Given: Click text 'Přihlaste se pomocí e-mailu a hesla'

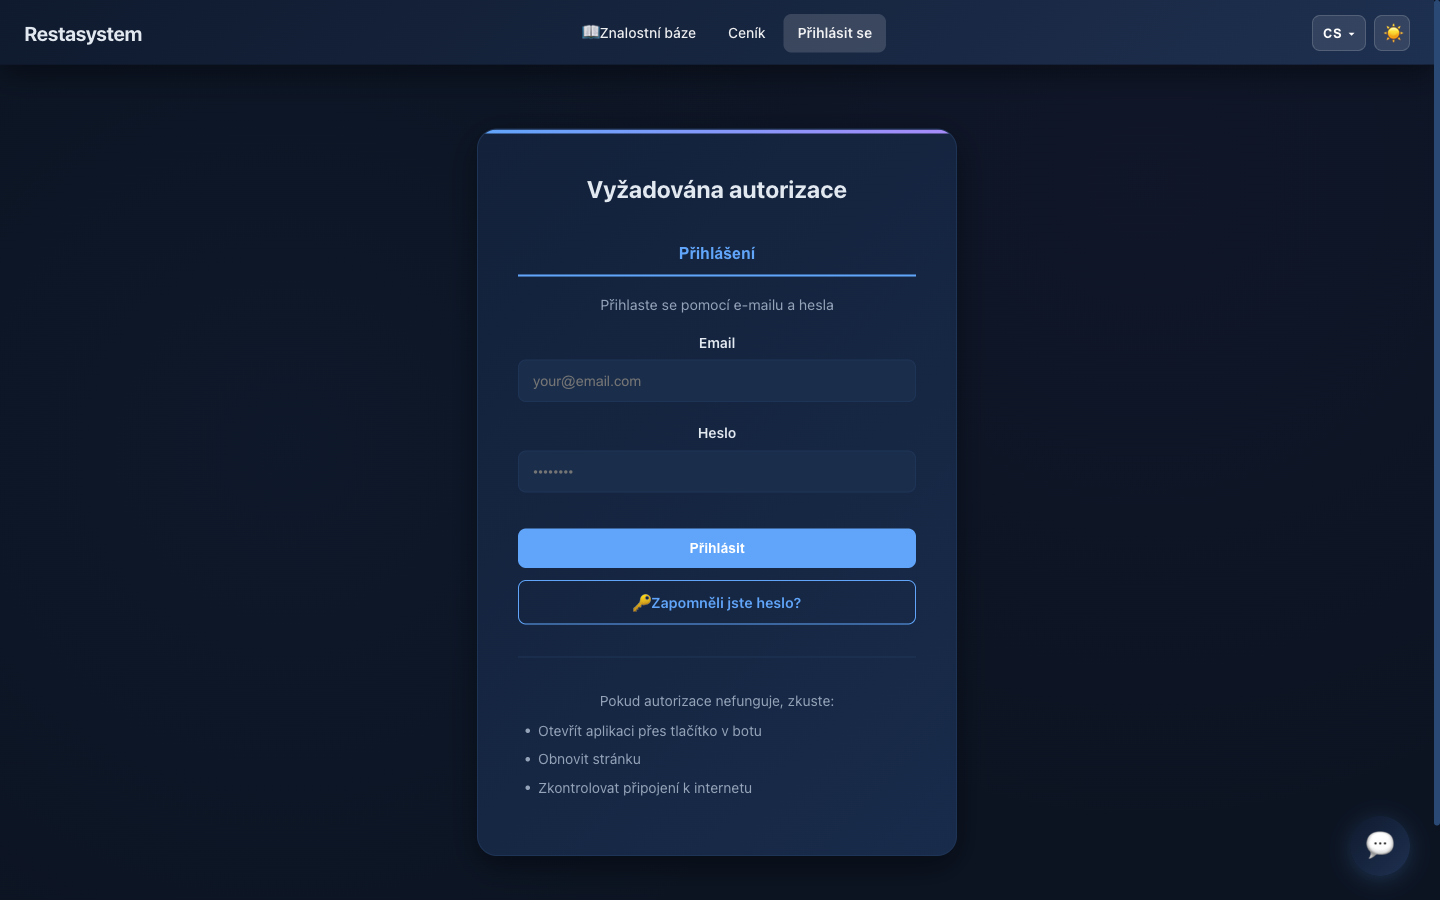Looking at the screenshot, I should point(717,305).
